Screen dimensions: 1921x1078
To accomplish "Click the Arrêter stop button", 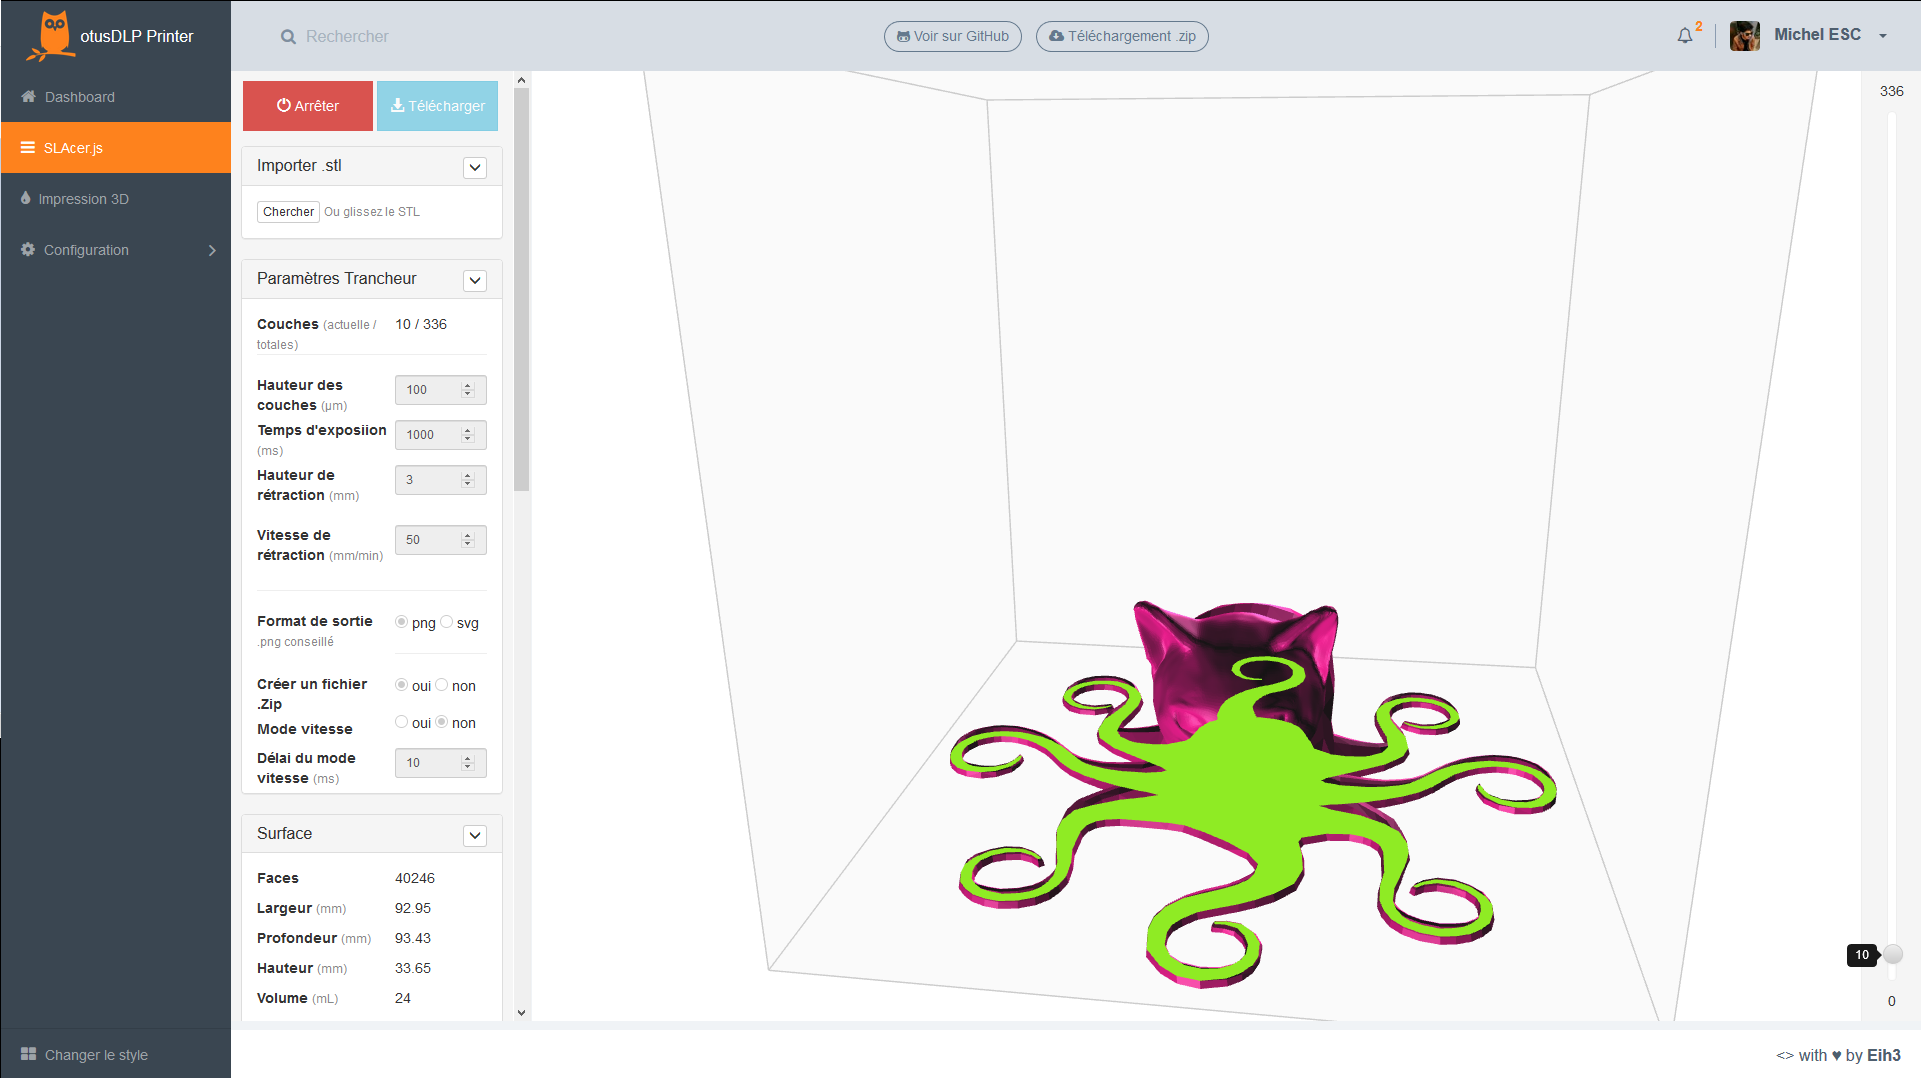I will (308, 106).
